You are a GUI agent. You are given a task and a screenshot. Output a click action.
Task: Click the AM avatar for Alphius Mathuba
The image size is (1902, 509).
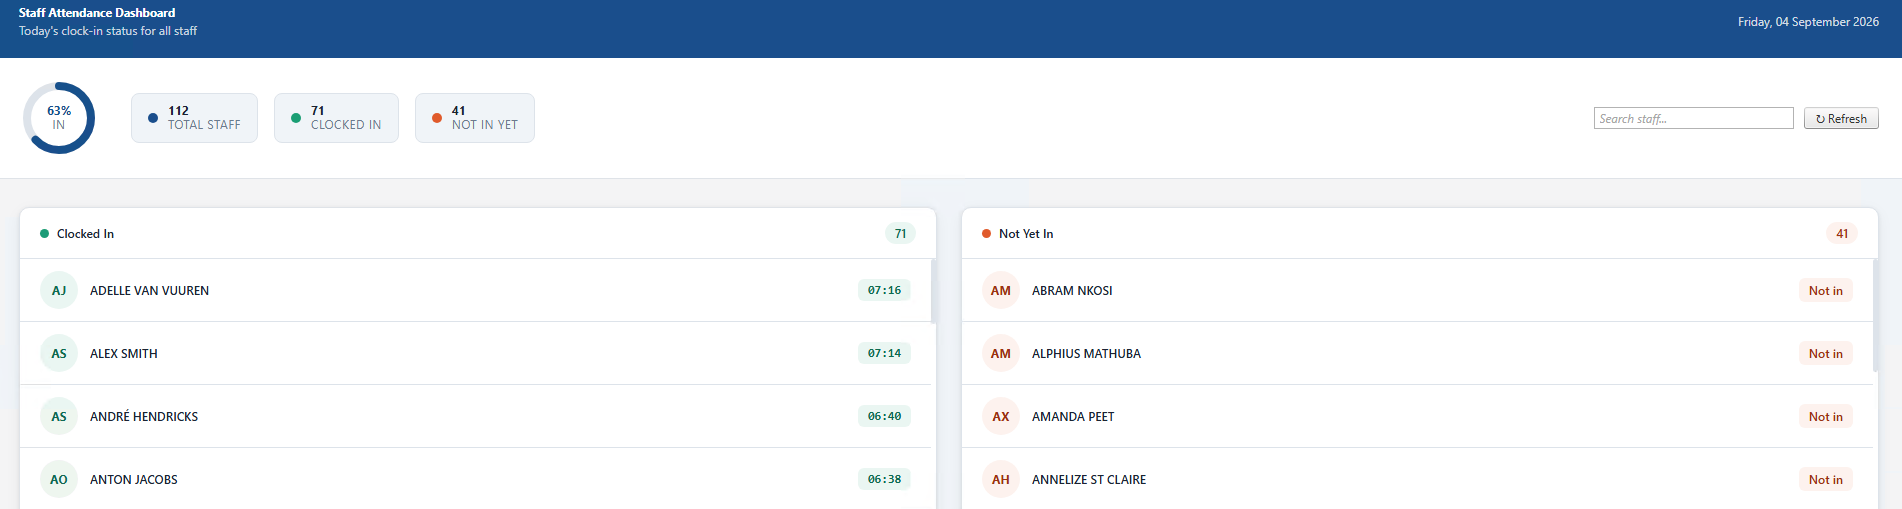coord(1001,353)
